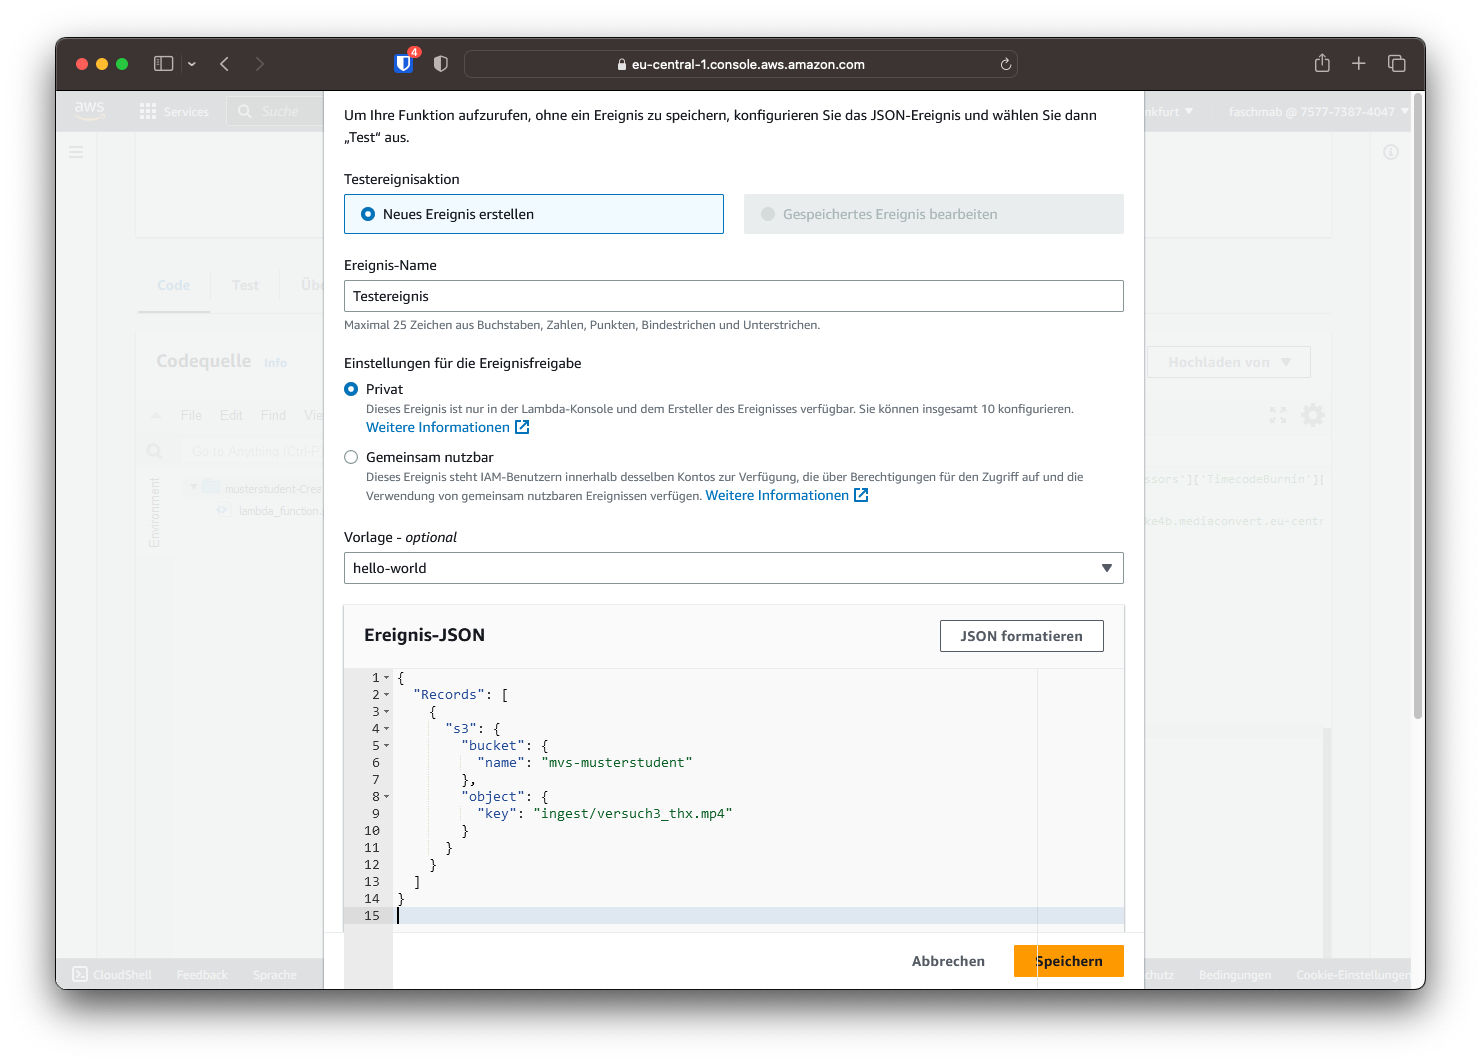
Task: Click the "ingest/versuch3_thx.mp4" key value
Action: pos(633,814)
